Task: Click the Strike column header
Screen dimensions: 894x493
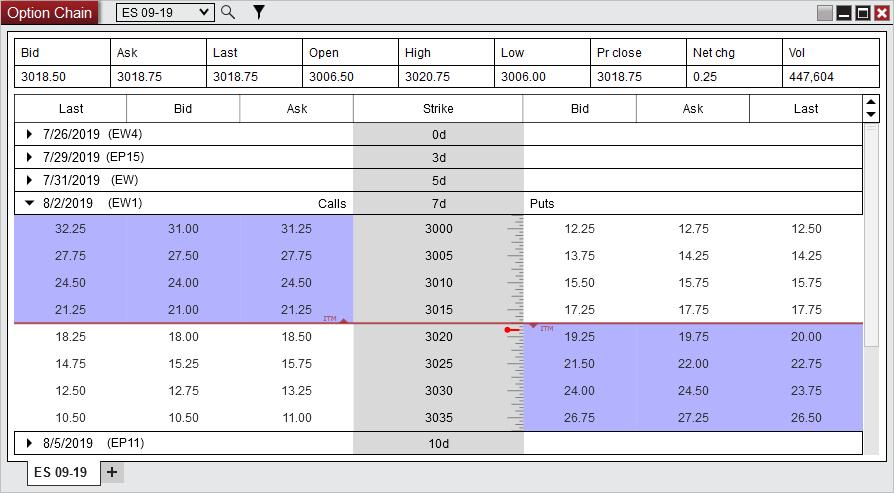Action: 438,109
